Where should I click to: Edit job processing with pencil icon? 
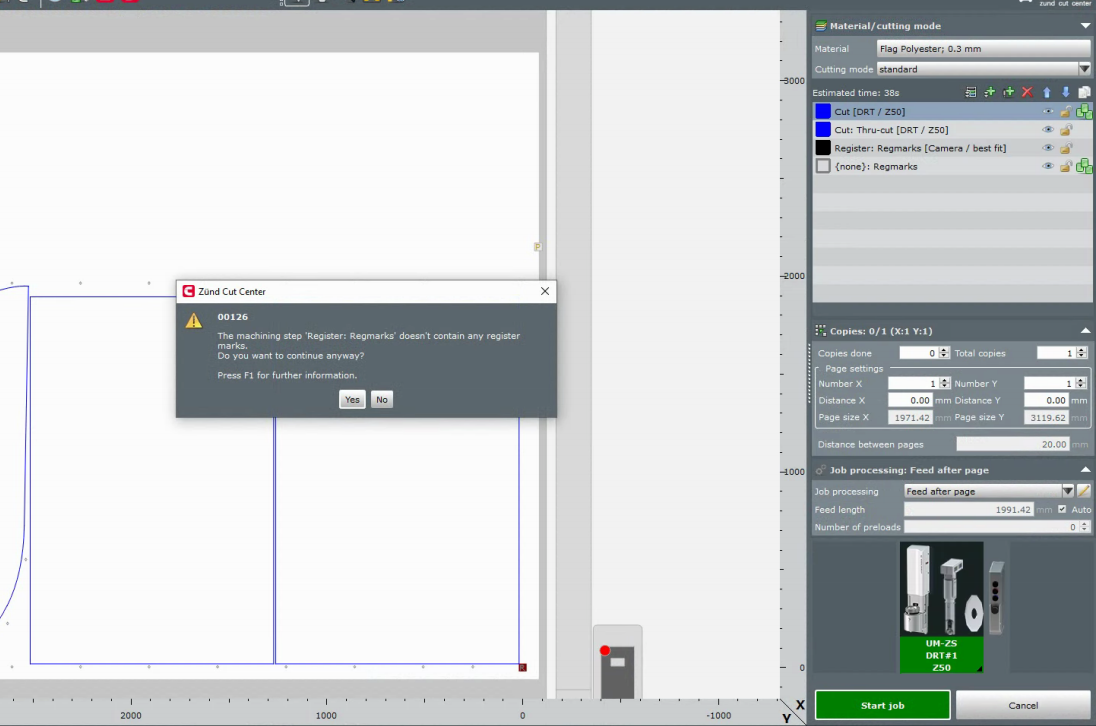tap(1083, 491)
